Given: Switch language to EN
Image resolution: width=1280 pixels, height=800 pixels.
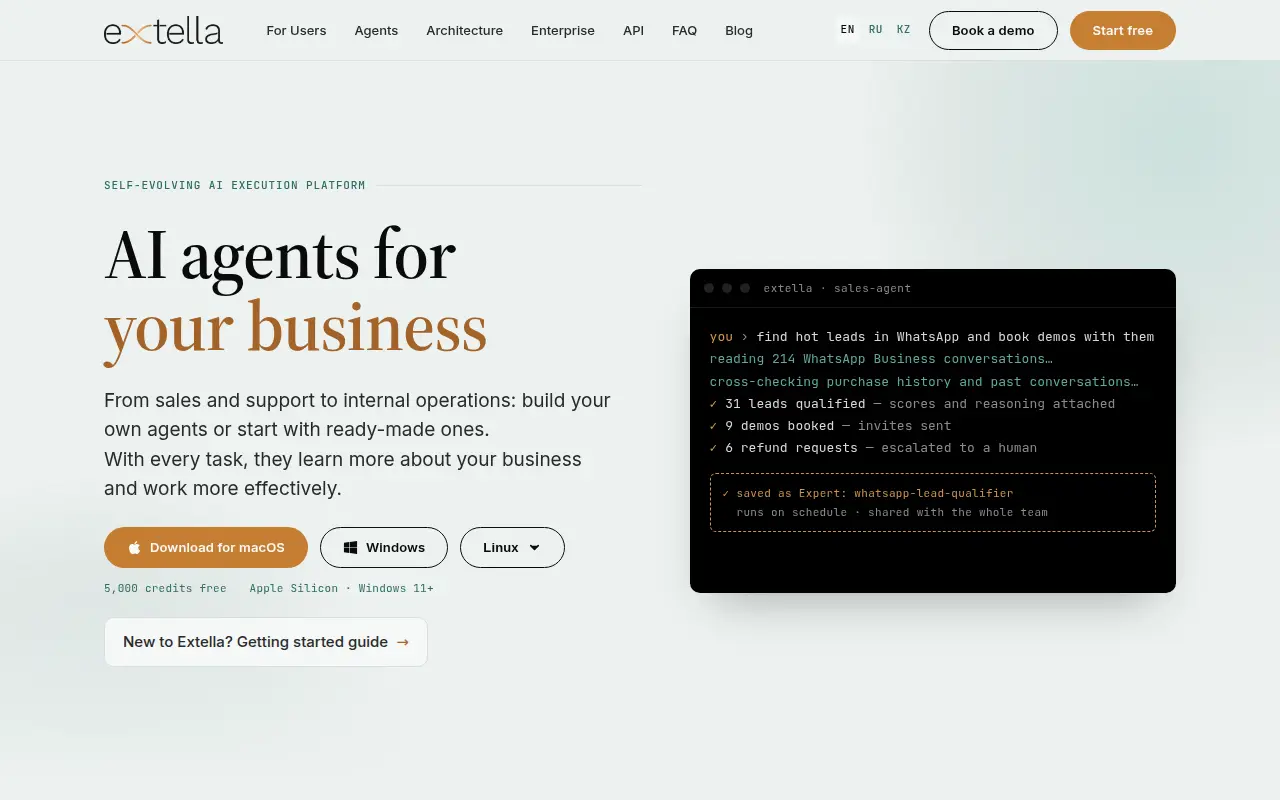Looking at the screenshot, I should [x=848, y=30].
